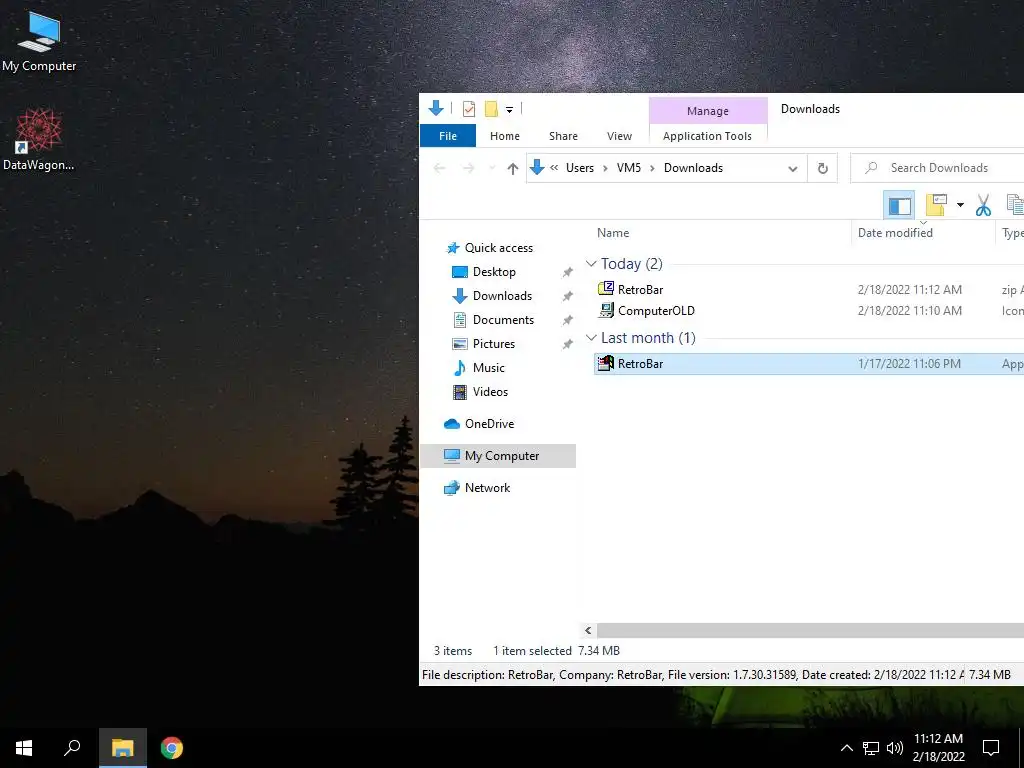
Task: Select the RetroBar application file
Action: point(808,364)
